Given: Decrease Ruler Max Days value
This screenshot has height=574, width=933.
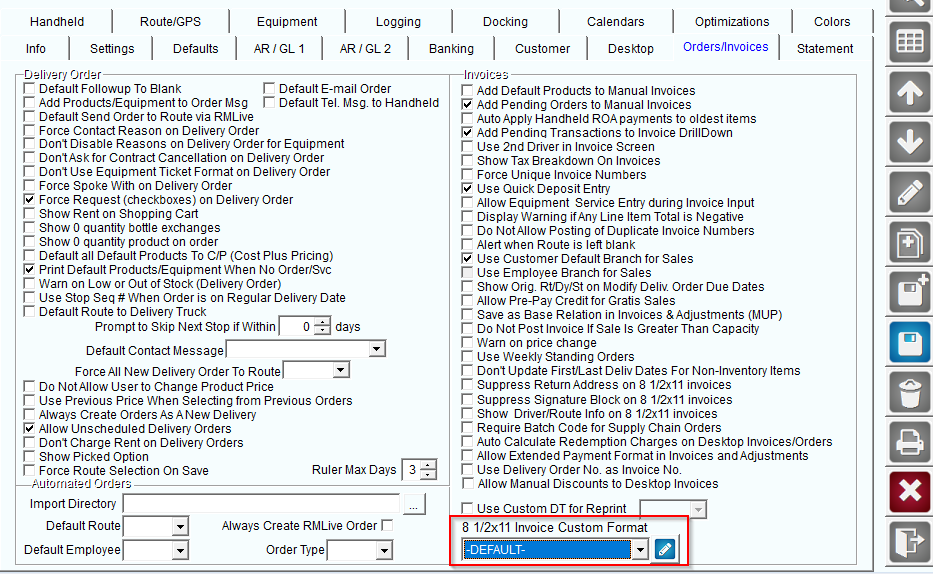Looking at the screenshot, I should pyautogui.click(x=428, y=474).
